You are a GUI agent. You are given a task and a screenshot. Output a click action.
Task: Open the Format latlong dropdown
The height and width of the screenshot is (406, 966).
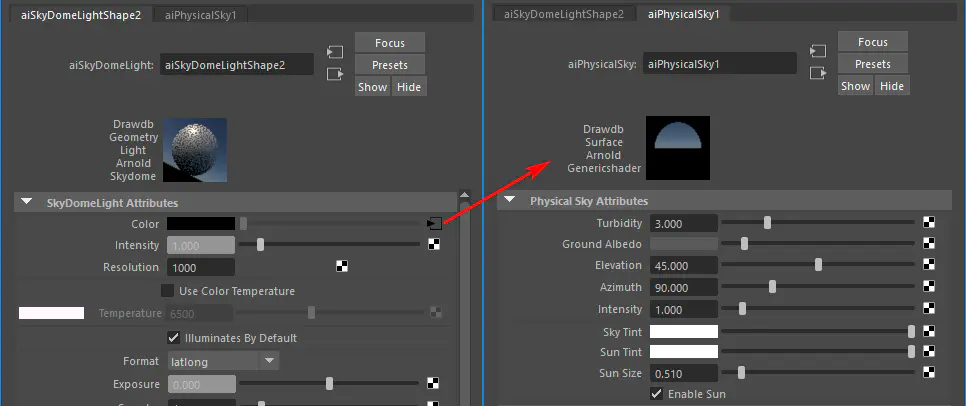pos(222,360)
